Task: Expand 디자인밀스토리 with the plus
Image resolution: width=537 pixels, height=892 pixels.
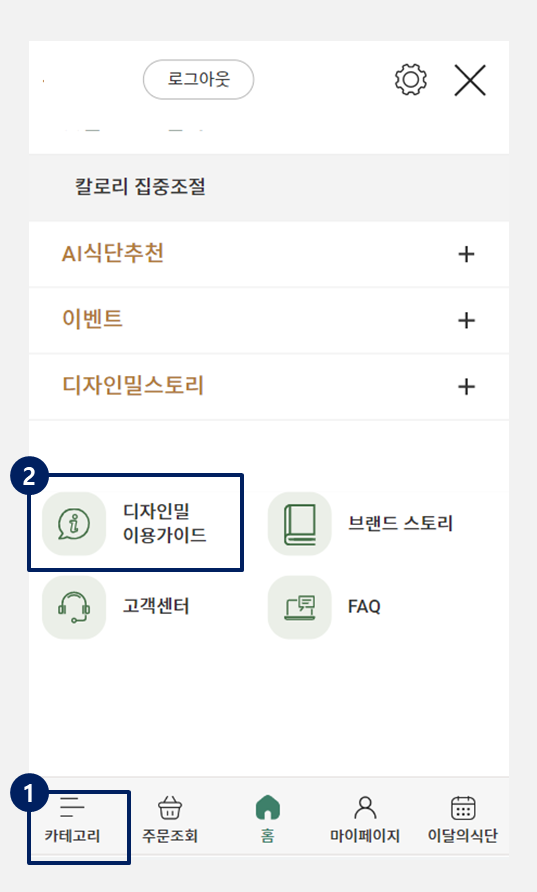Action: coord(466,387)
